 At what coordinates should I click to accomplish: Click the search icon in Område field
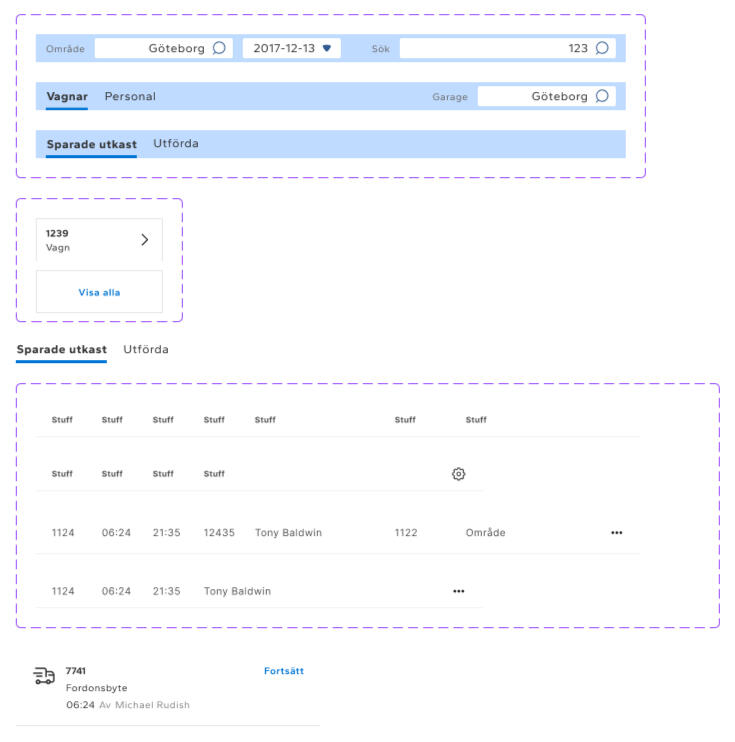(x=219, y=48)
